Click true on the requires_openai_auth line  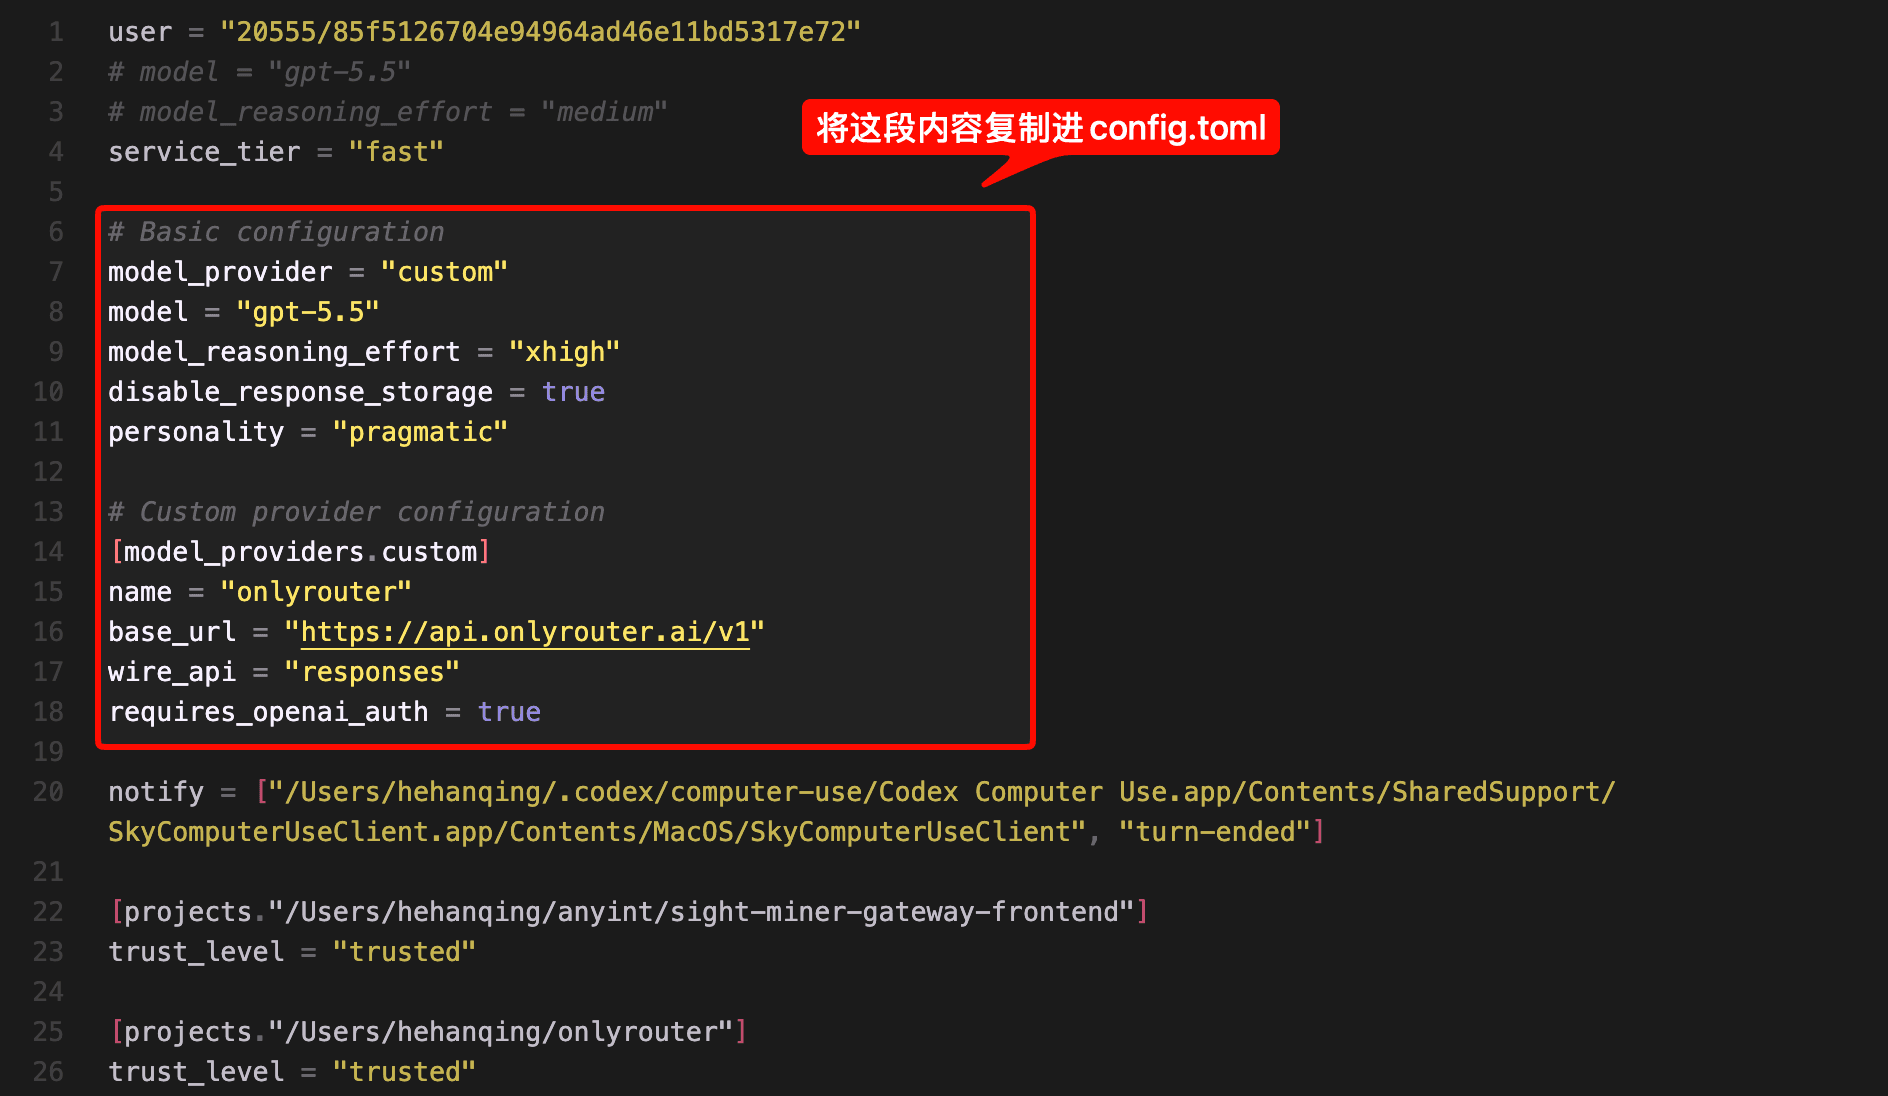(509, 712)
